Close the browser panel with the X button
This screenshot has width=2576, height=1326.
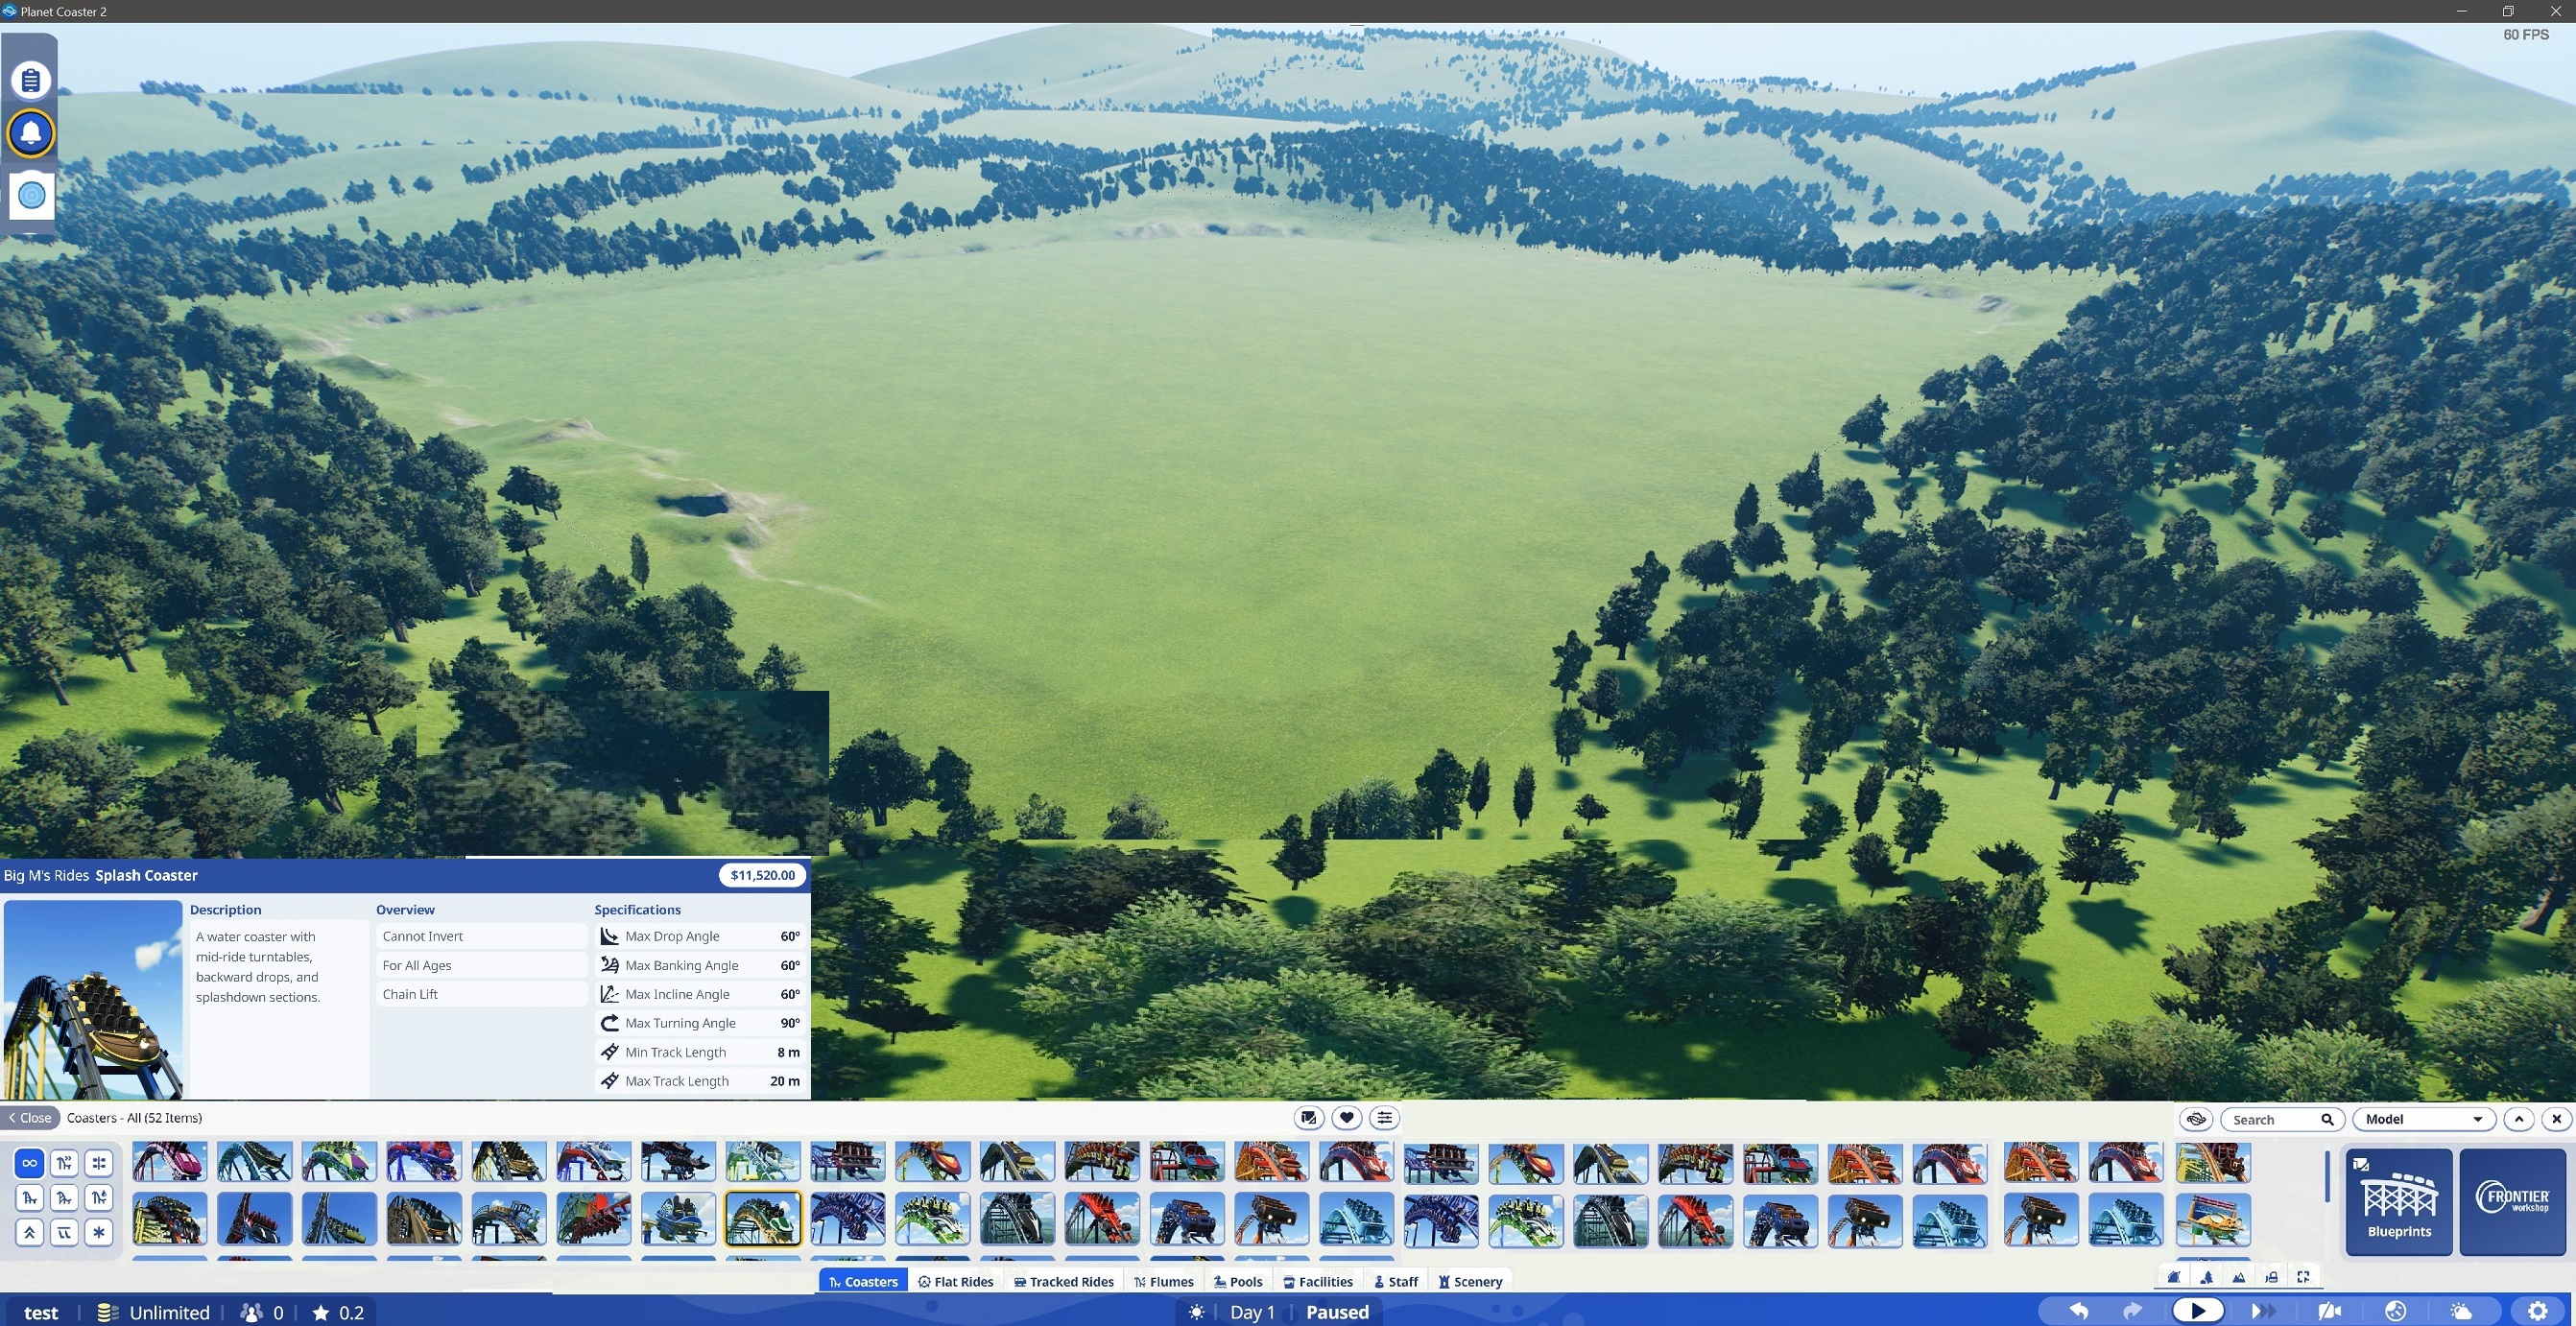click(x=2557, y=1119)
